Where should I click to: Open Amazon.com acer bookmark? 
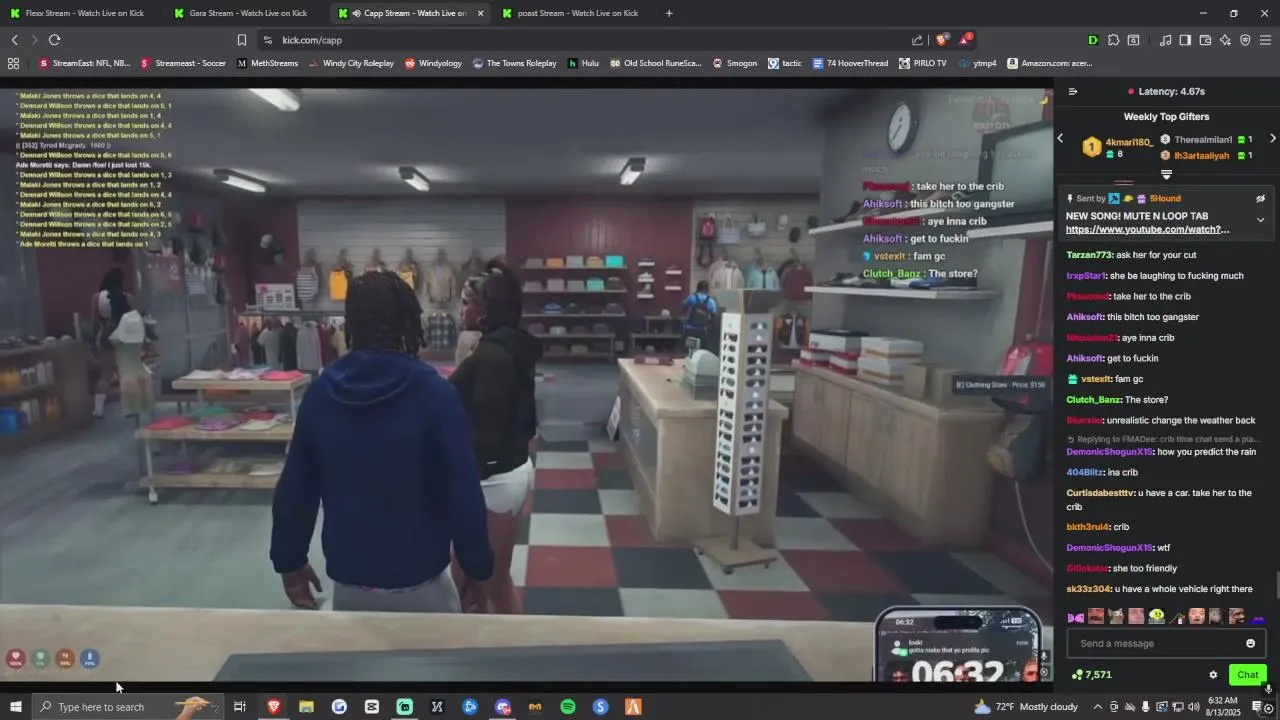point(1050,63)
